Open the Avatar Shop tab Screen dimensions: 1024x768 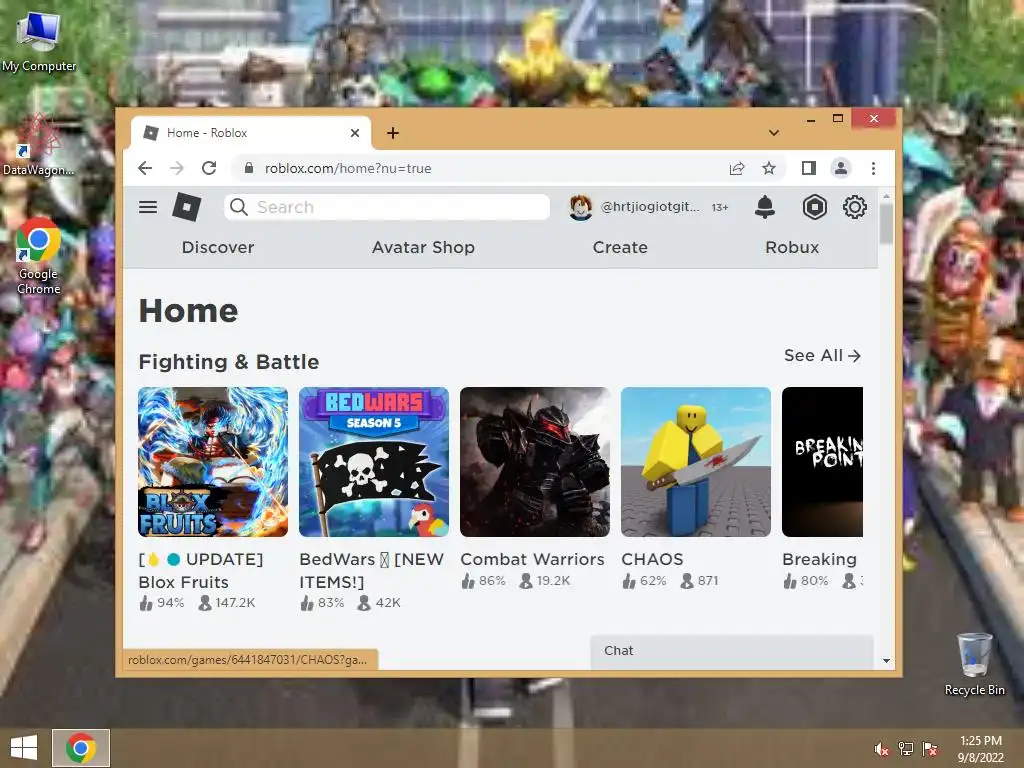[x=423, y=248]
